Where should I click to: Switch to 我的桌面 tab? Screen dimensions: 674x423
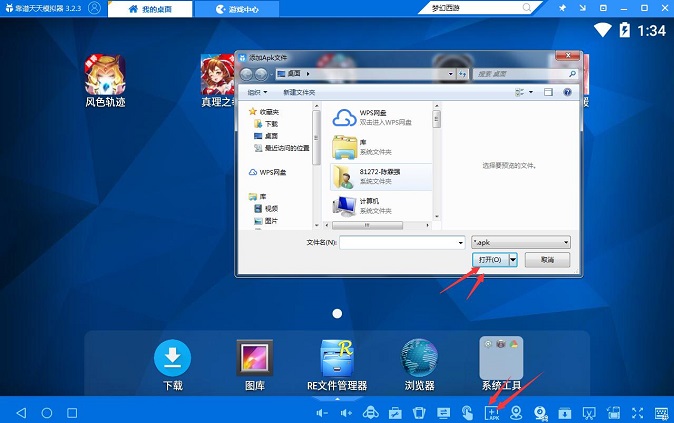150,9
